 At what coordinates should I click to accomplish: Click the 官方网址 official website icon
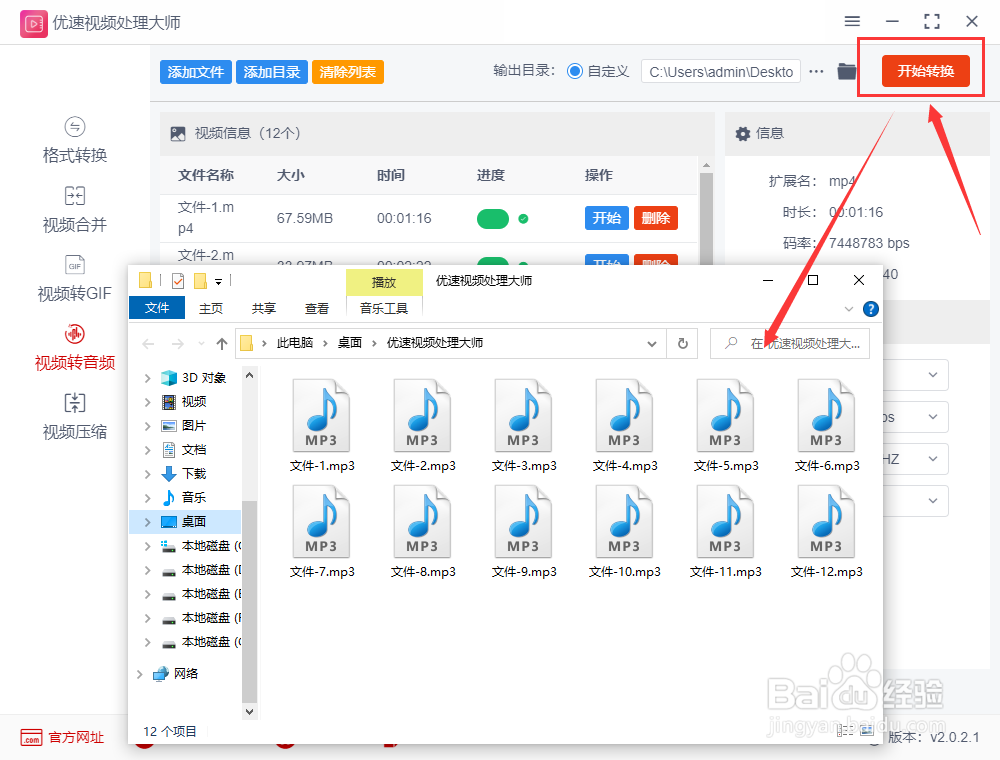pyautogui.click(x=31, y=738)
